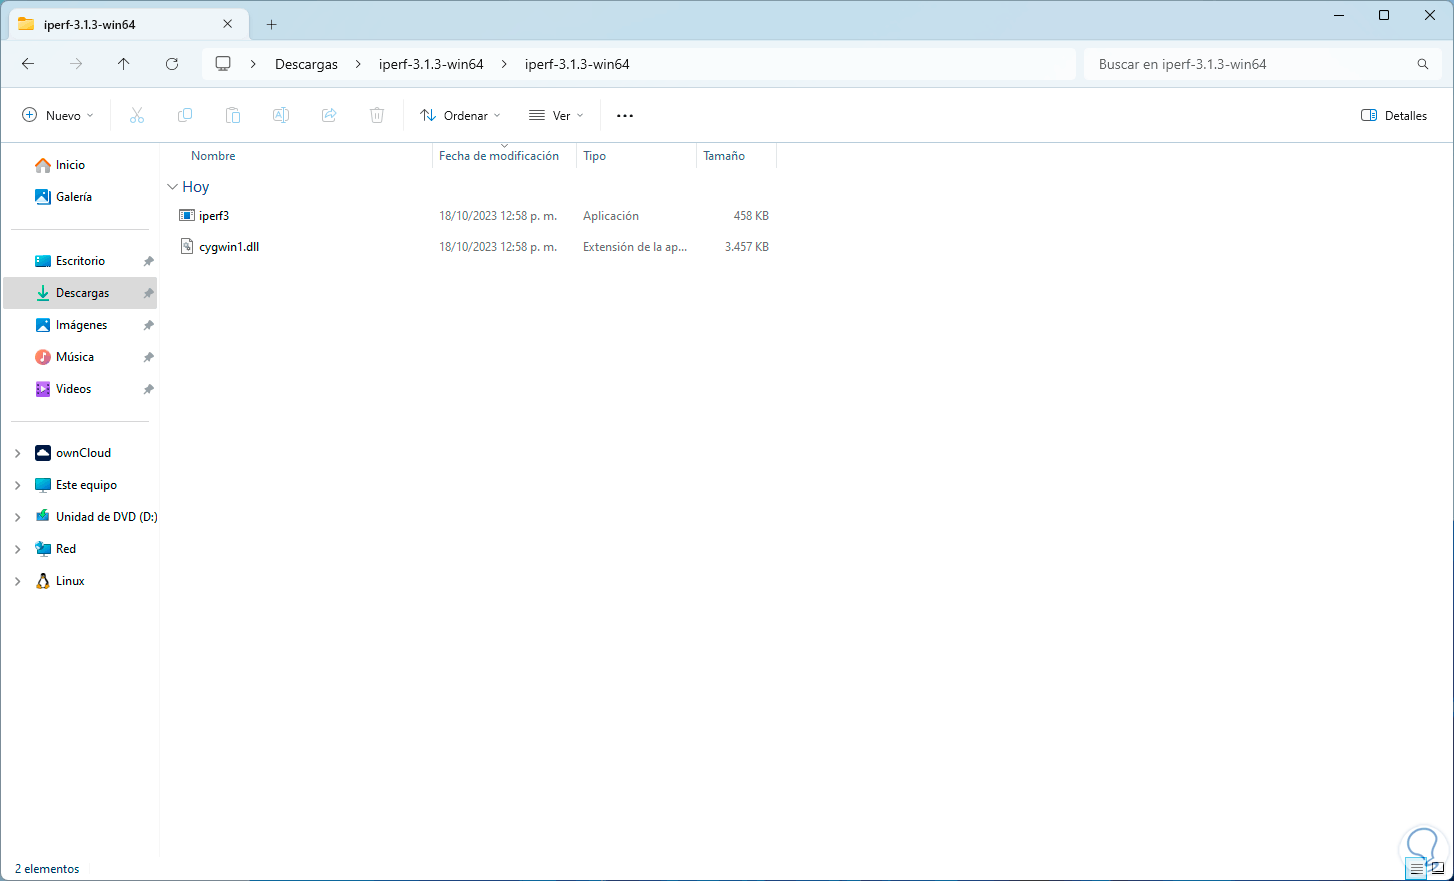Open Inicio in the navigation pane
The image size is (1454, 881).
click(70, 165)
